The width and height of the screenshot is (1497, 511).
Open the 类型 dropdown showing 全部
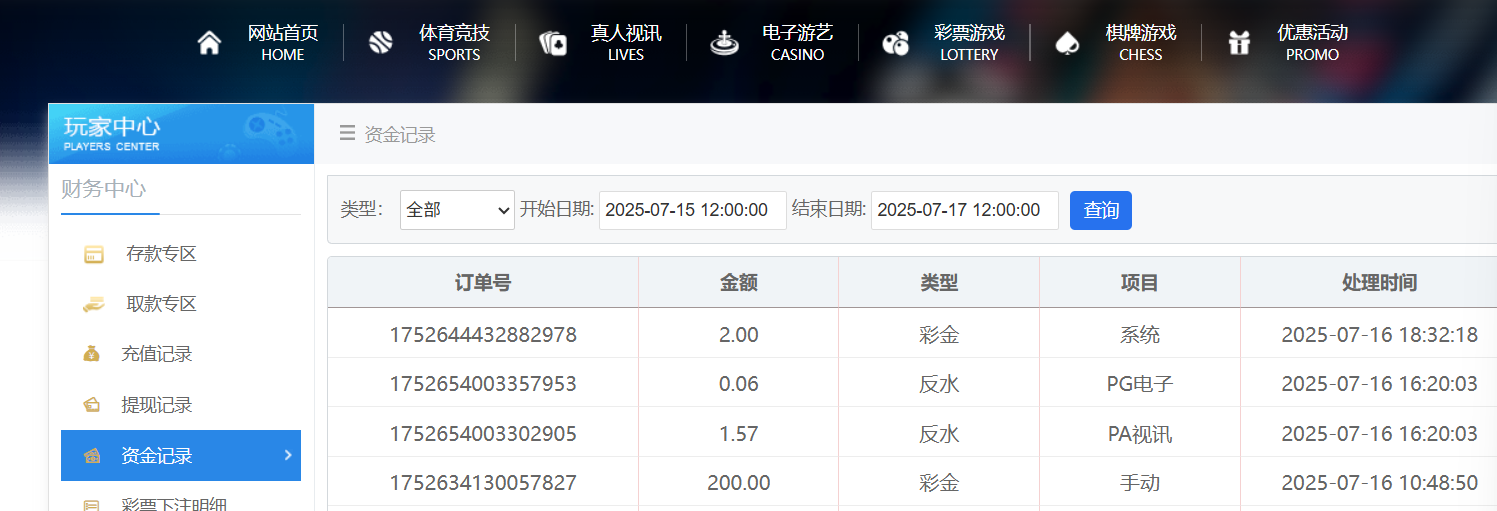pyautogui.click(x=457, y=210)
